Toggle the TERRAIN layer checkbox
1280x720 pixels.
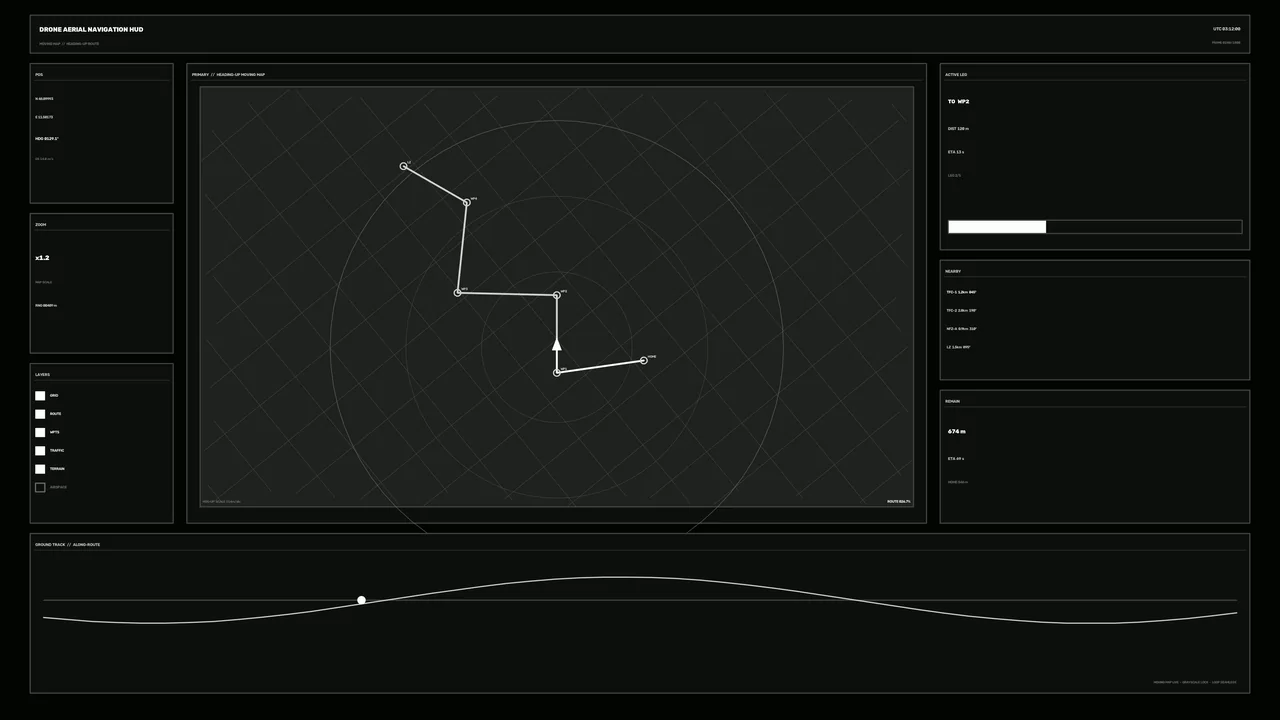coord(40,469)
